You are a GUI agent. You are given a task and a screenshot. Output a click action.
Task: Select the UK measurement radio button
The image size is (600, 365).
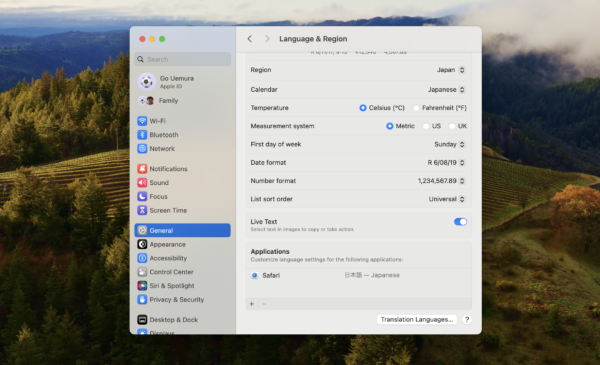tap(452, 126)
